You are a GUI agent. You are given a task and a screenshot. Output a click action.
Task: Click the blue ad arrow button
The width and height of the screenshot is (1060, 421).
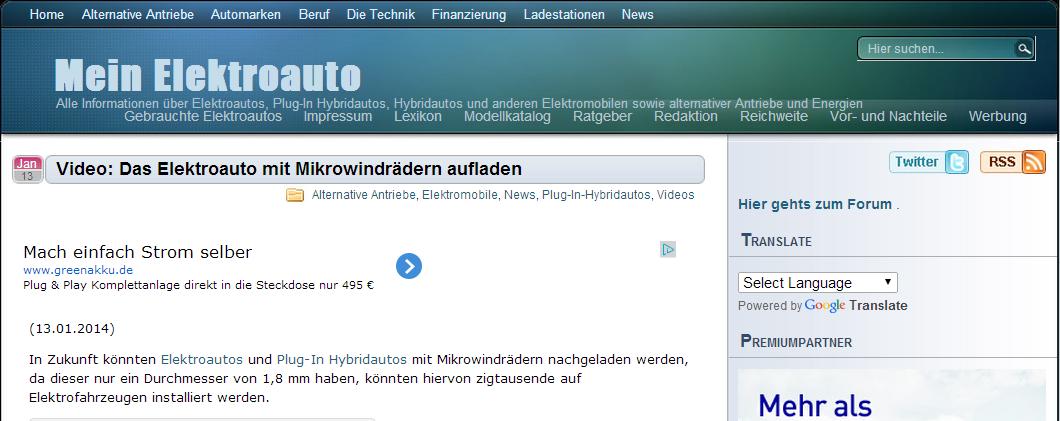click(408, 266)
